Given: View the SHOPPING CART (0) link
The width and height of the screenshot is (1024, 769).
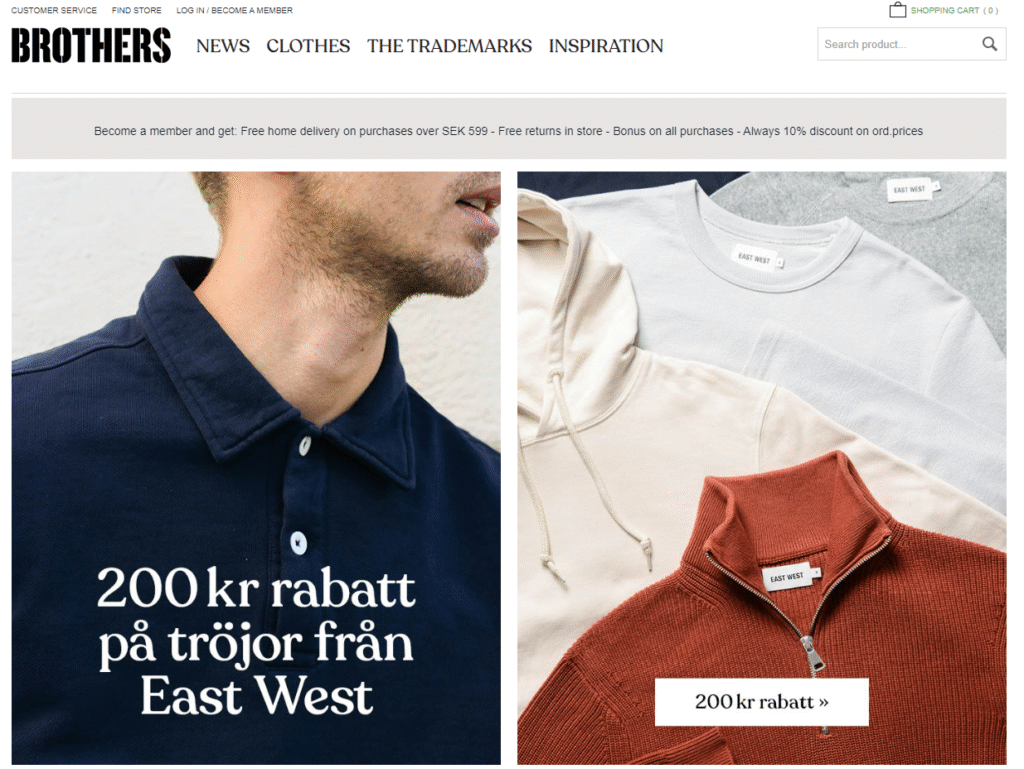Looking at the screenshot, I should click(x=954, y=10).
